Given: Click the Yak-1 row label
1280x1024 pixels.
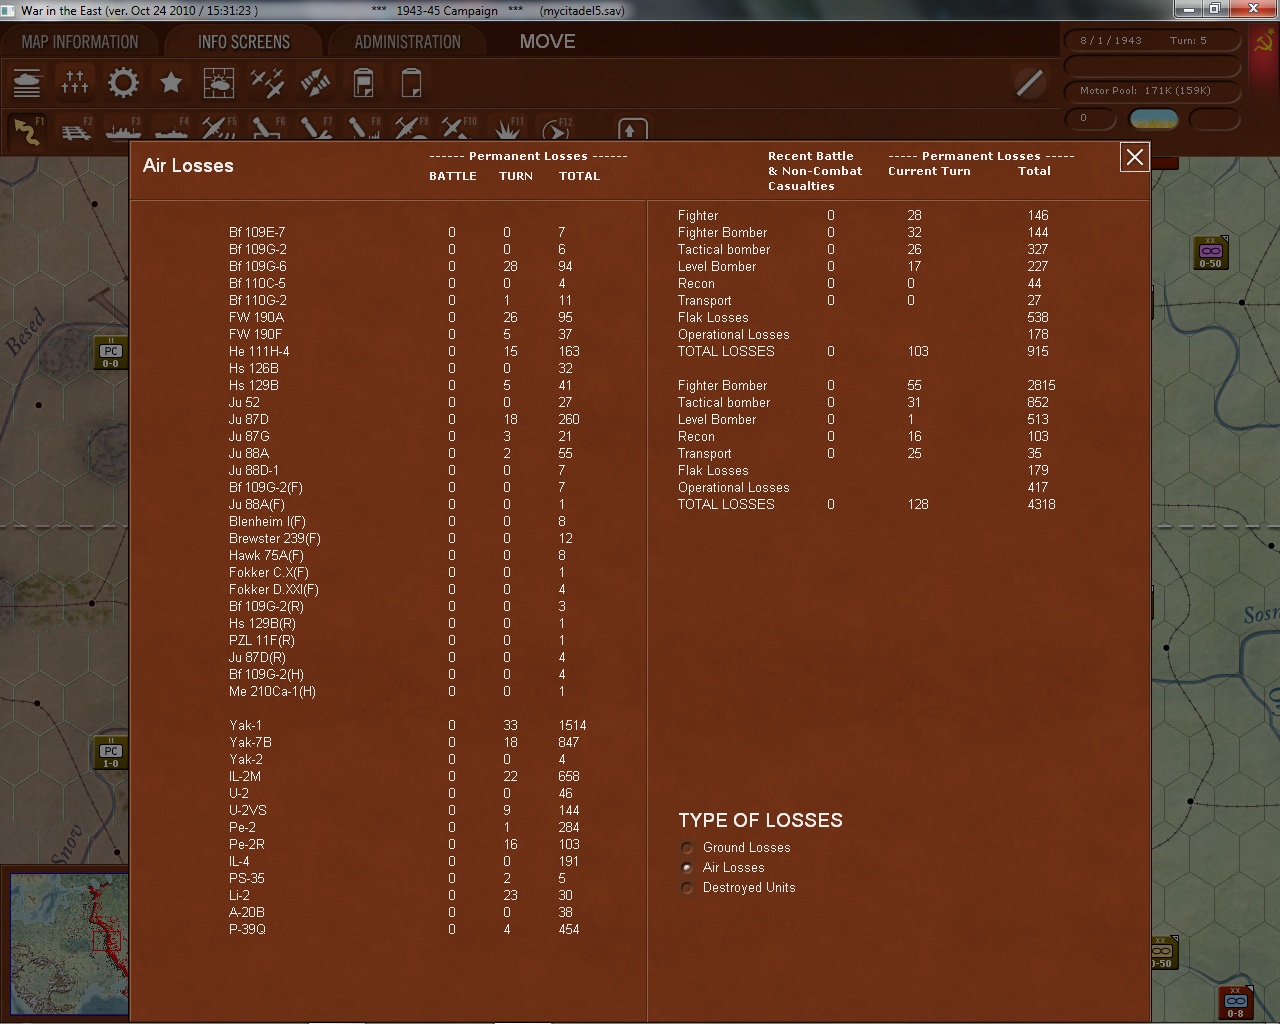Looking at the screenshot, I should pyautogui.click(x=244, y=725).
